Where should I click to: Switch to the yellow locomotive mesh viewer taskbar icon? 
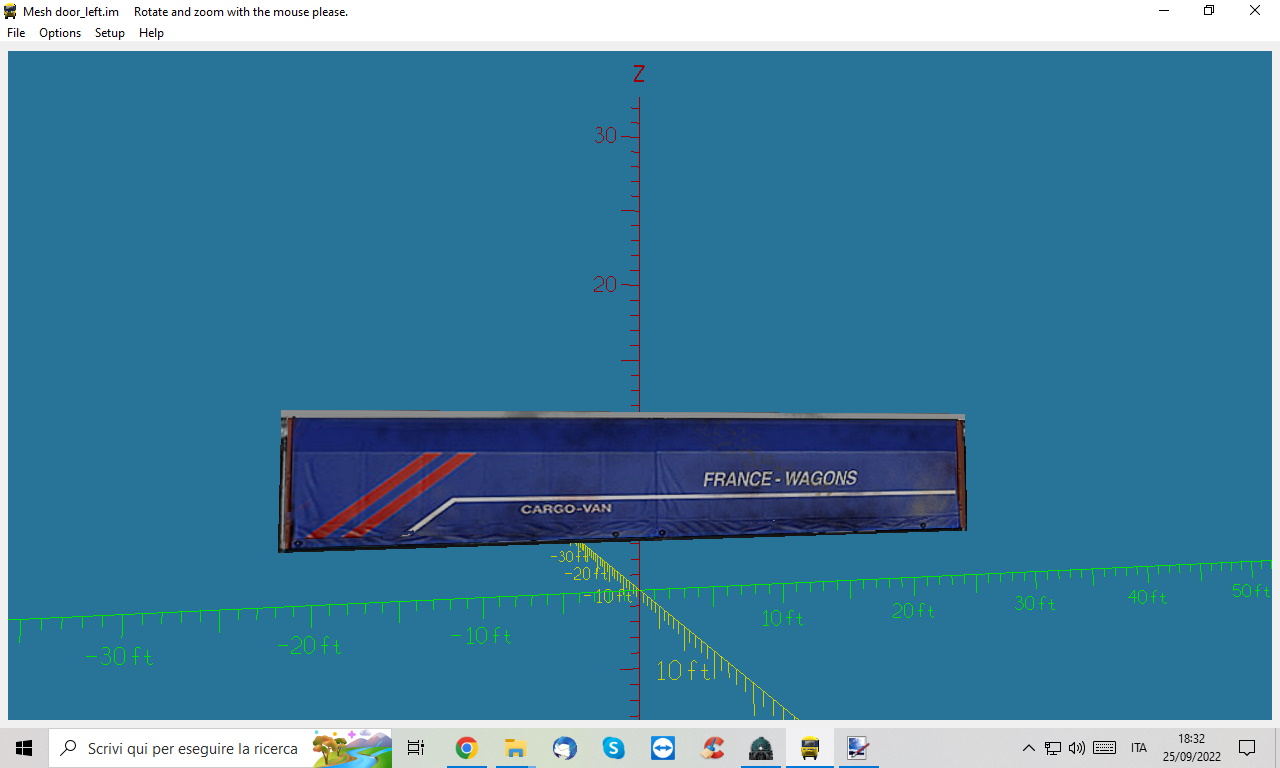(810, 748)
